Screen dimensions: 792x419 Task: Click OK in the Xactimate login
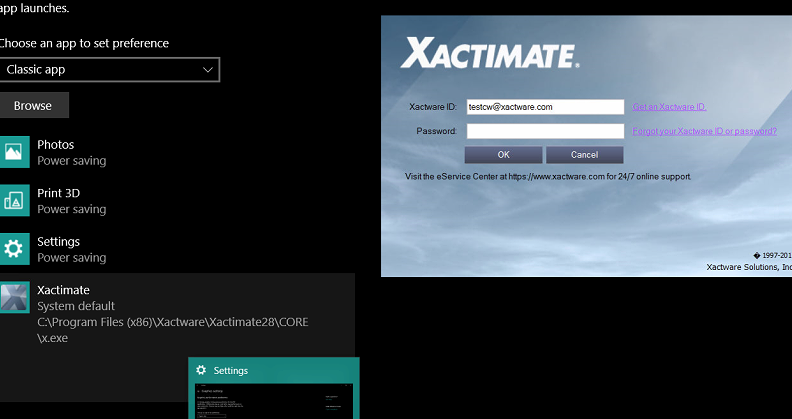pos(504,155)
